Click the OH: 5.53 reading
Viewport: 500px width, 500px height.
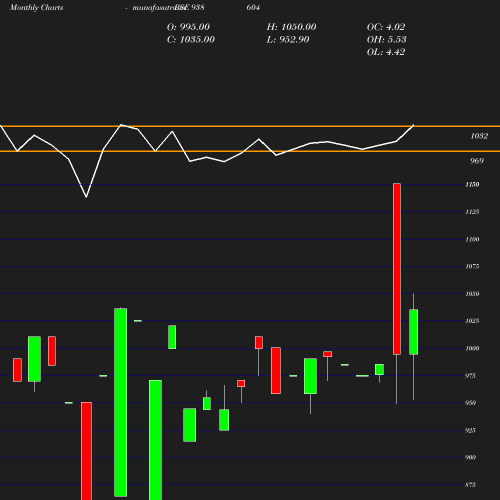coord(387,40)
